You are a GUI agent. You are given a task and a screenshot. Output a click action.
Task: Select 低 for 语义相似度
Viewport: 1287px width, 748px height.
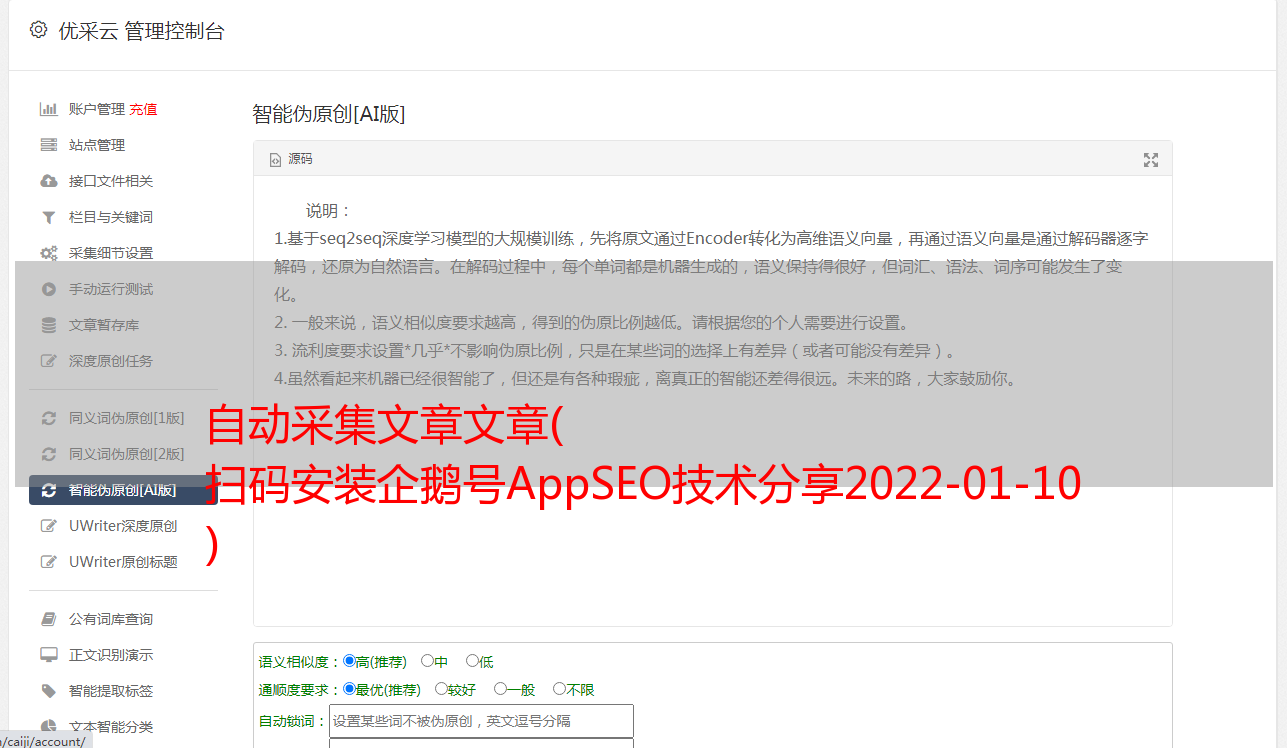pyautogui.click(x=472, y=661)
